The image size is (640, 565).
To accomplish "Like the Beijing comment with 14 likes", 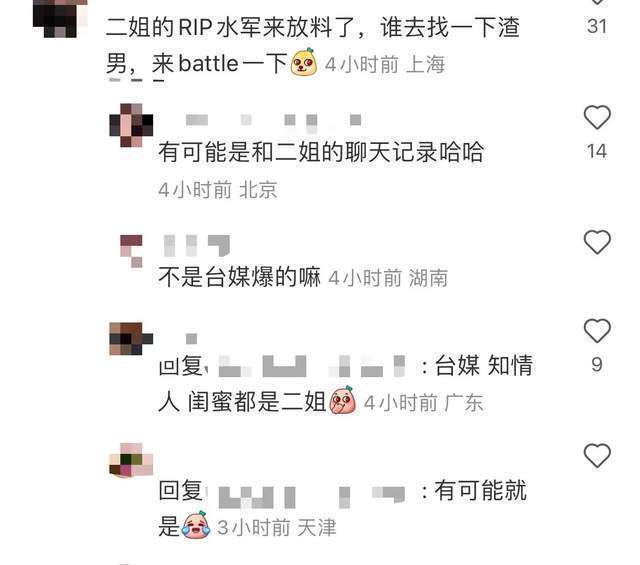I will (x=597, y=117).
